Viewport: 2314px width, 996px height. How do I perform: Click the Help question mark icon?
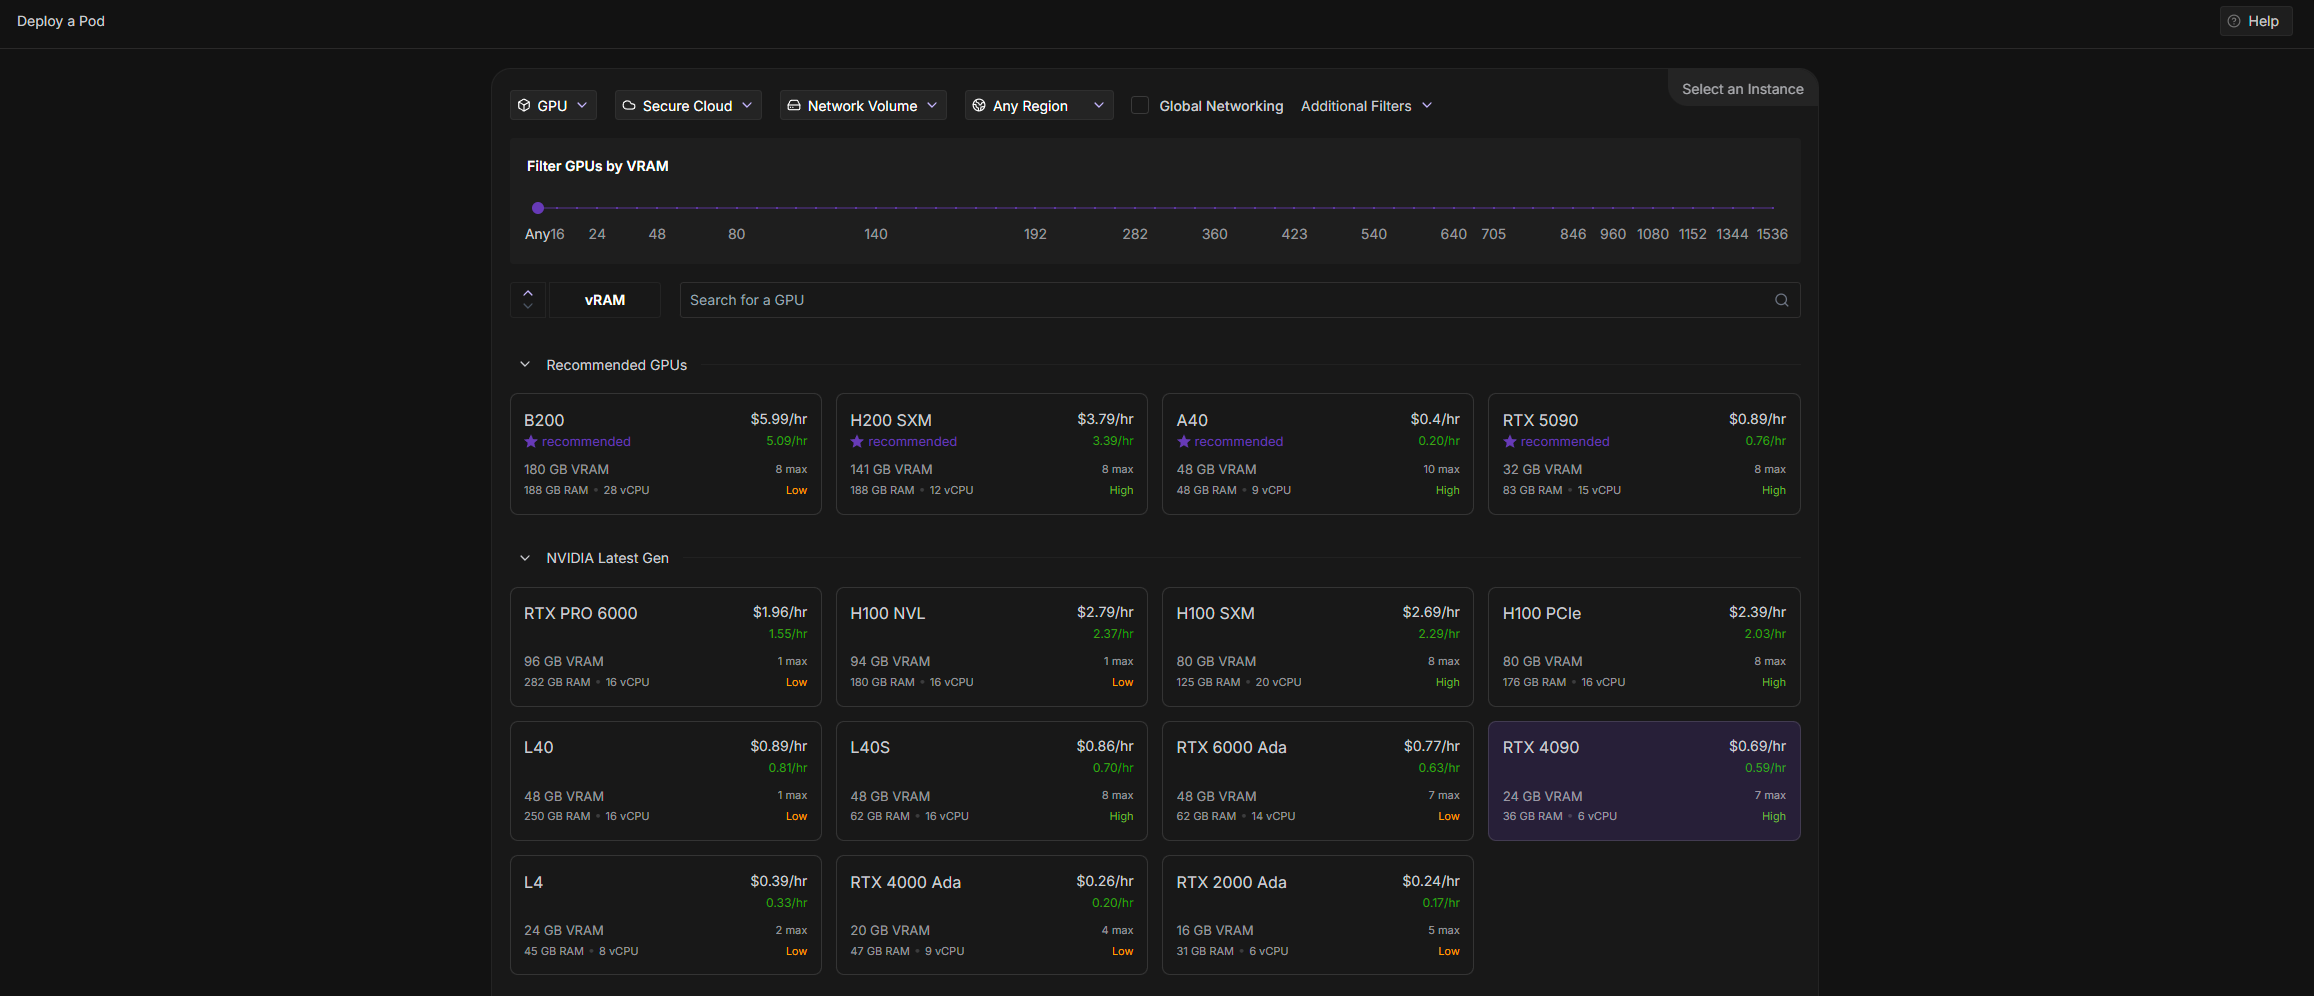pyautogui.click(x=2234, y=21)
